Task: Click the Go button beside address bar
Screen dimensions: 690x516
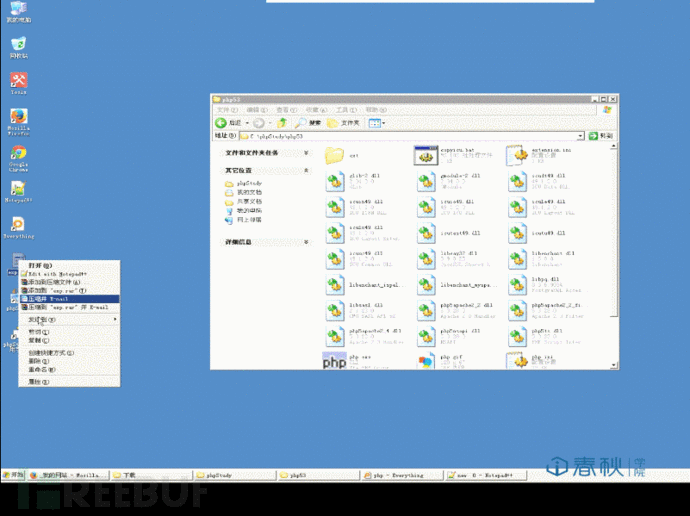Action: point(601,136)
